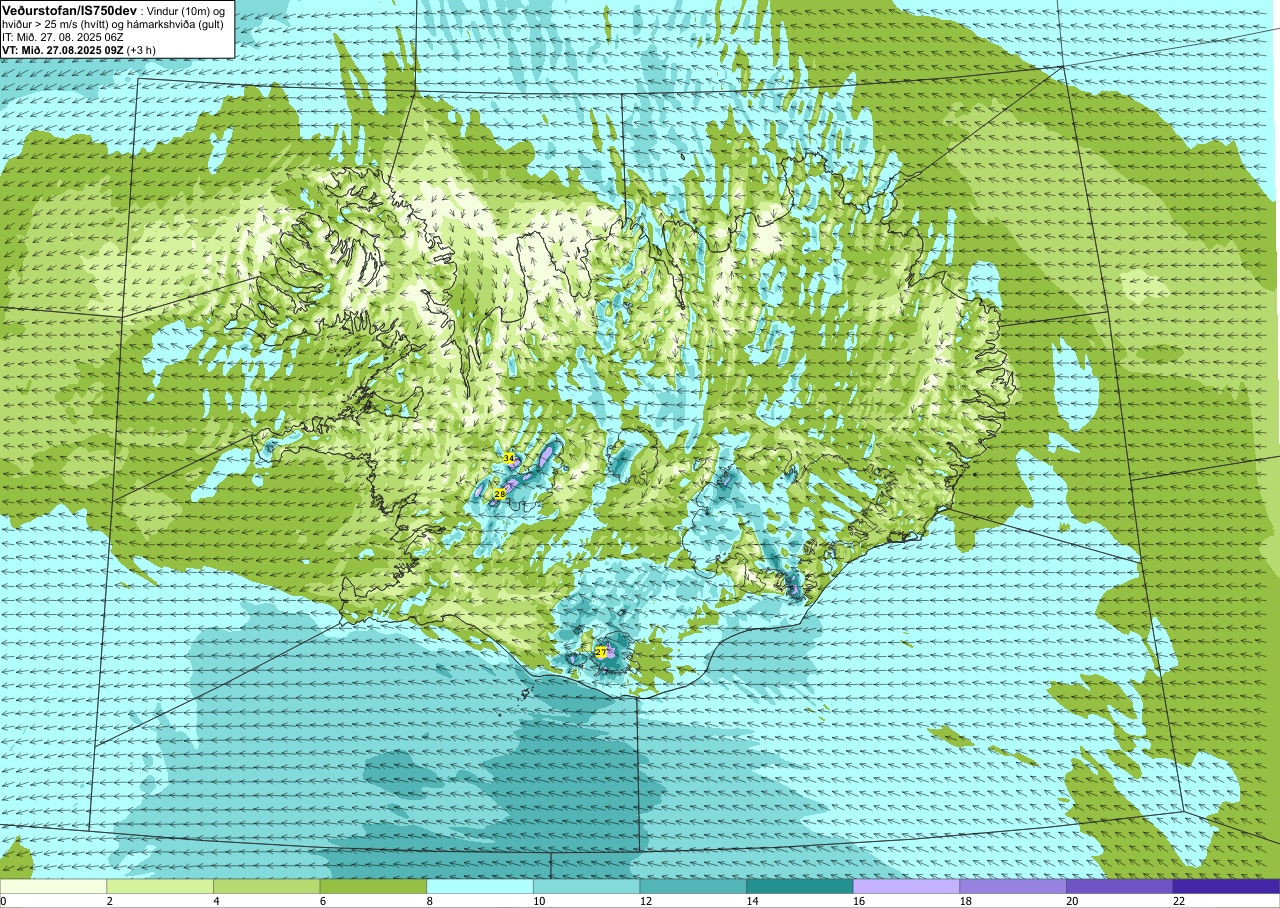The height and width of the screenshot is (908, 1280).
Task: Pick the light yellow-green 2–4 m/s swatch
Action: tap(160, 886)
